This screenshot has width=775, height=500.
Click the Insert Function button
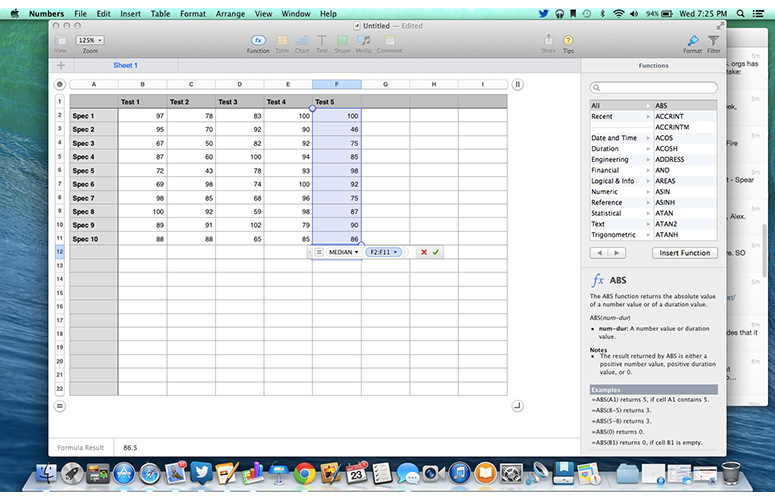[685, 253]
